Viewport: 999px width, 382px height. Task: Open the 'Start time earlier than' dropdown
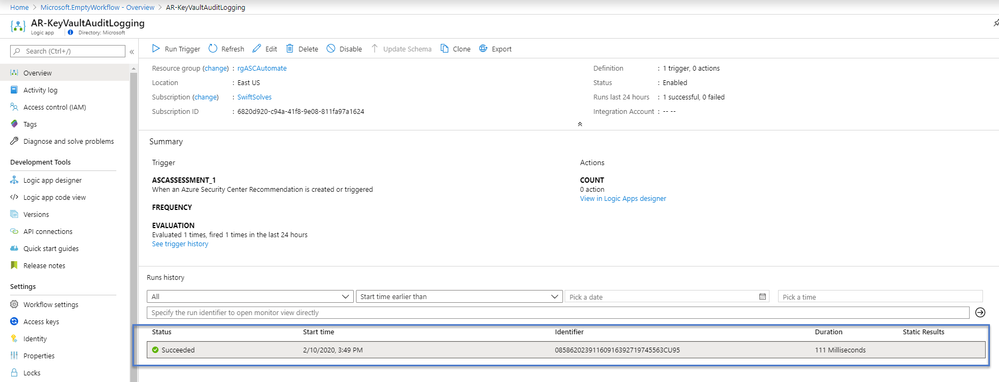click(x=458, y=297)
